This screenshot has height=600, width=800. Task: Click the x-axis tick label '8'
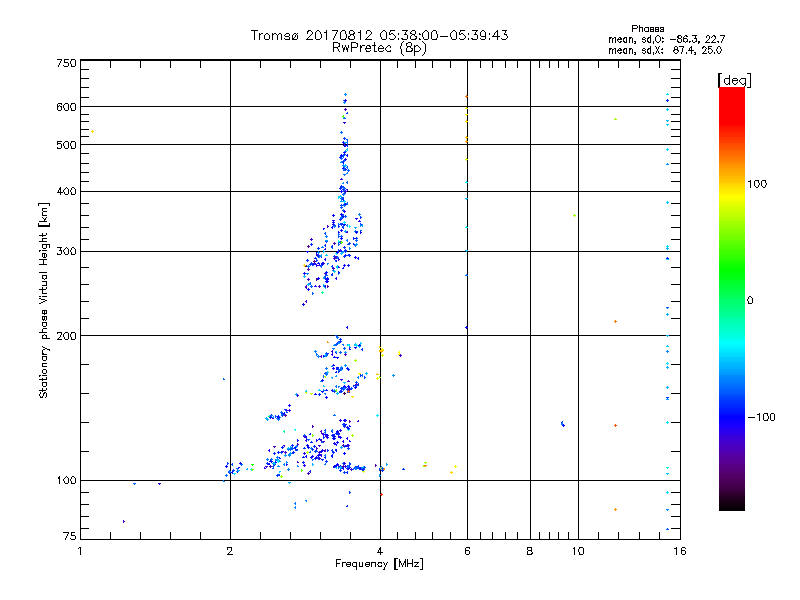tap(530, 551)
